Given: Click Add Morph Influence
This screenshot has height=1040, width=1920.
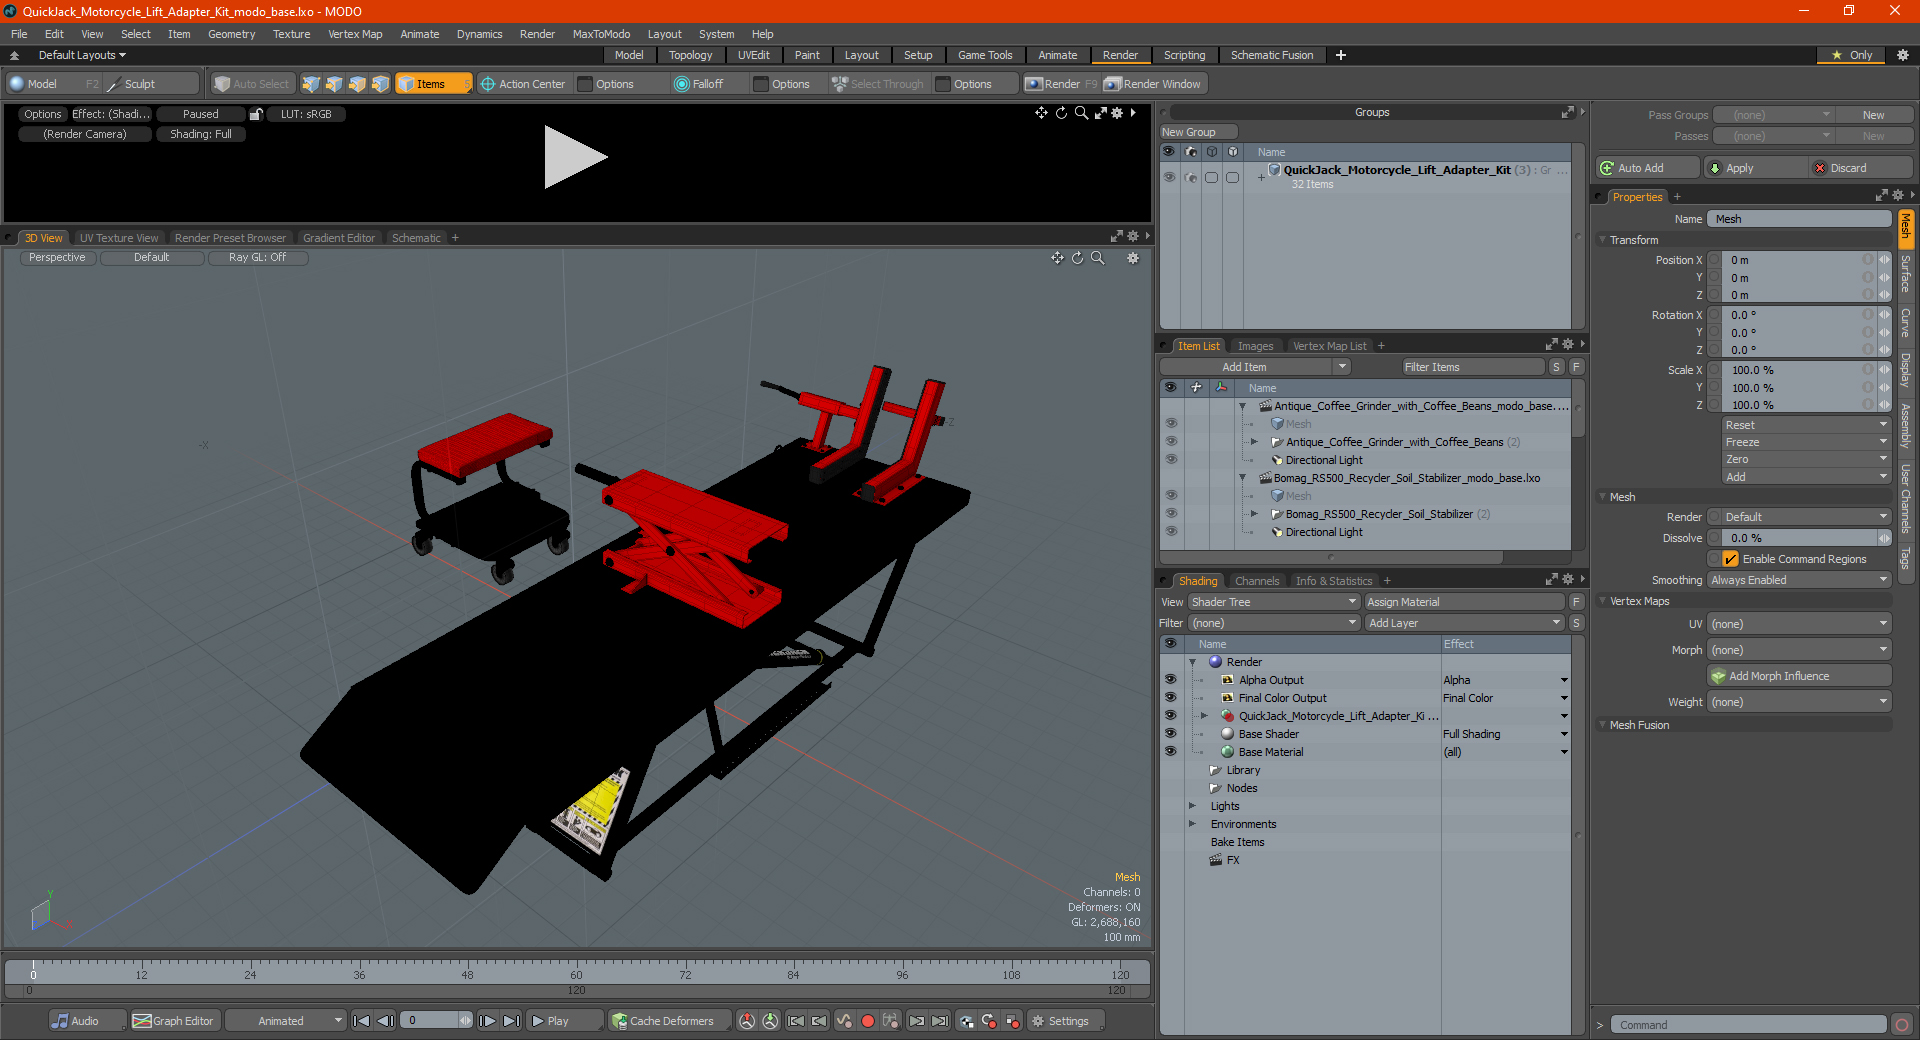Looking at the screenshot, I should (1800, 676).
